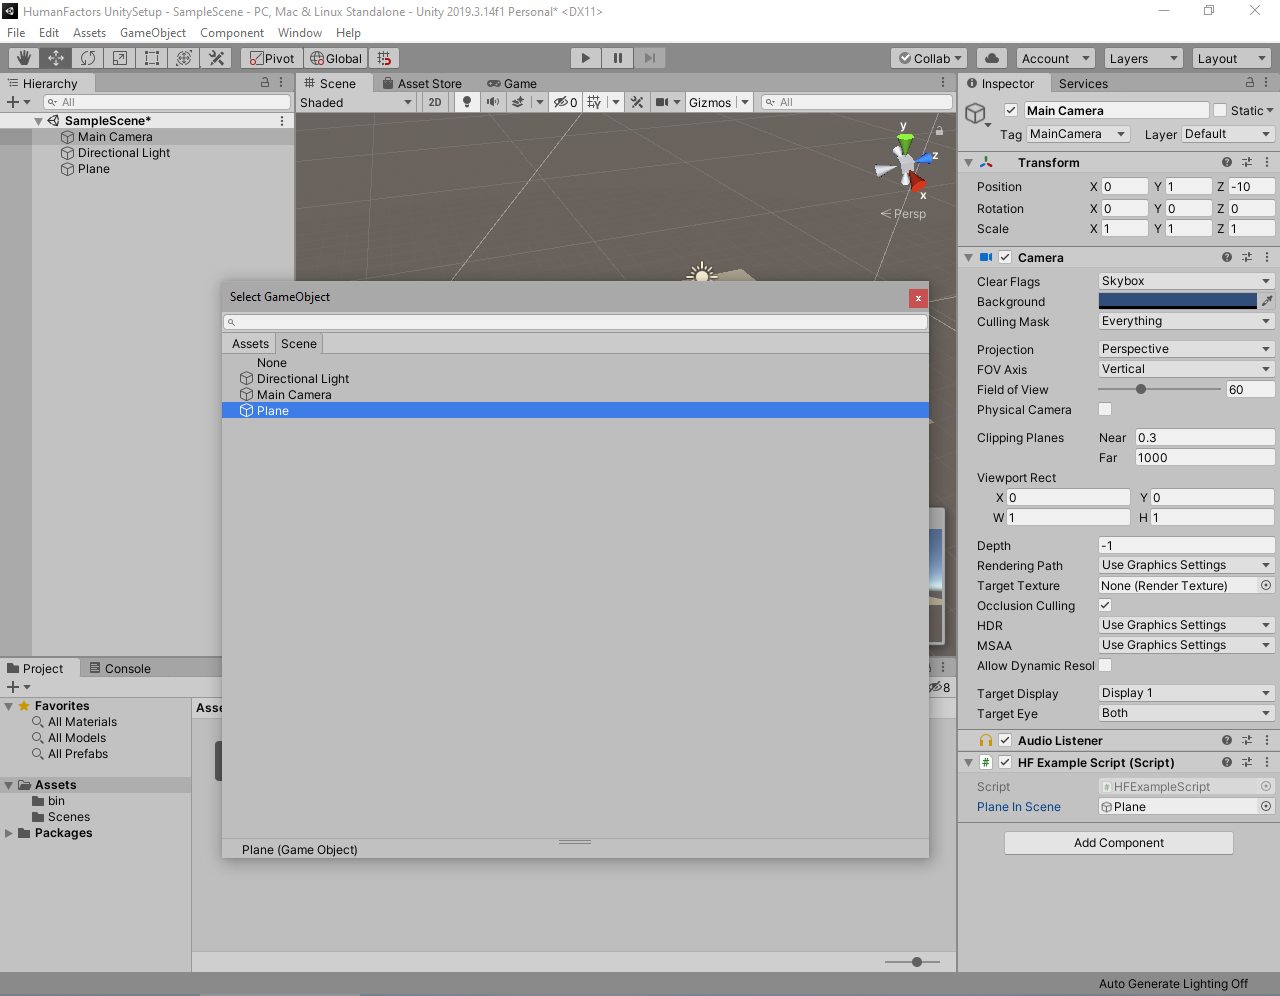Select Main Camera in Hierarchy
The width and height of the screenshot is (1280, 996).
coord(115,137)
